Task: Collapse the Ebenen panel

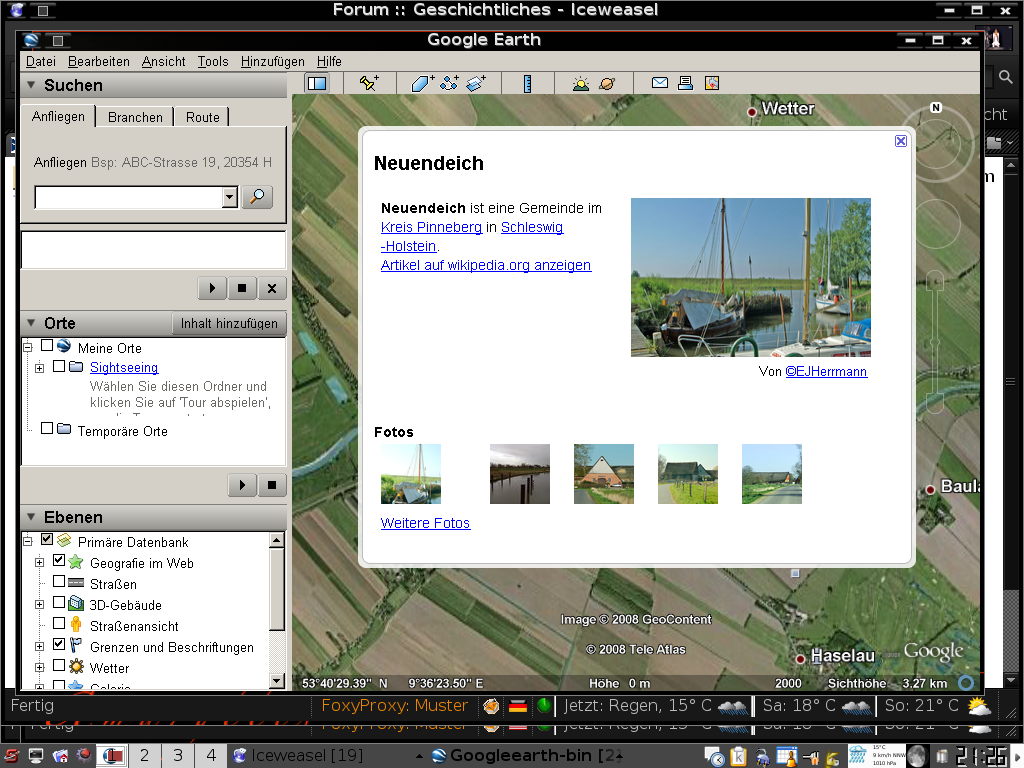Action: click(32, 517)
